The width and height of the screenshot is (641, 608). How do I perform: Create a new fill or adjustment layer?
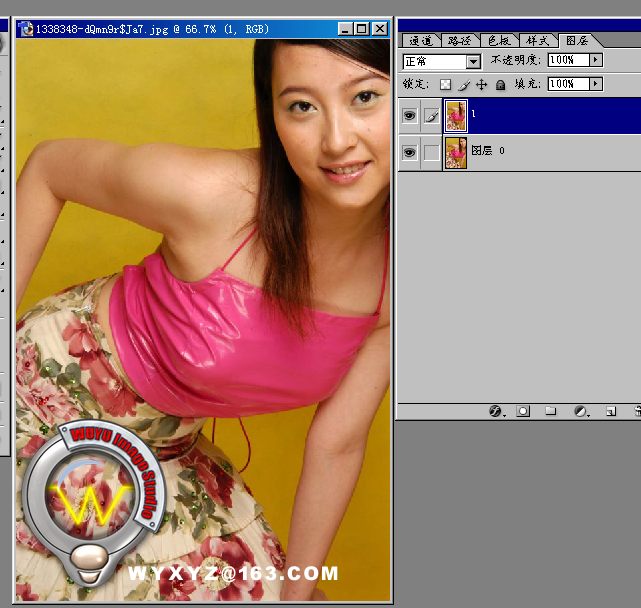click(x=580, y=411)
